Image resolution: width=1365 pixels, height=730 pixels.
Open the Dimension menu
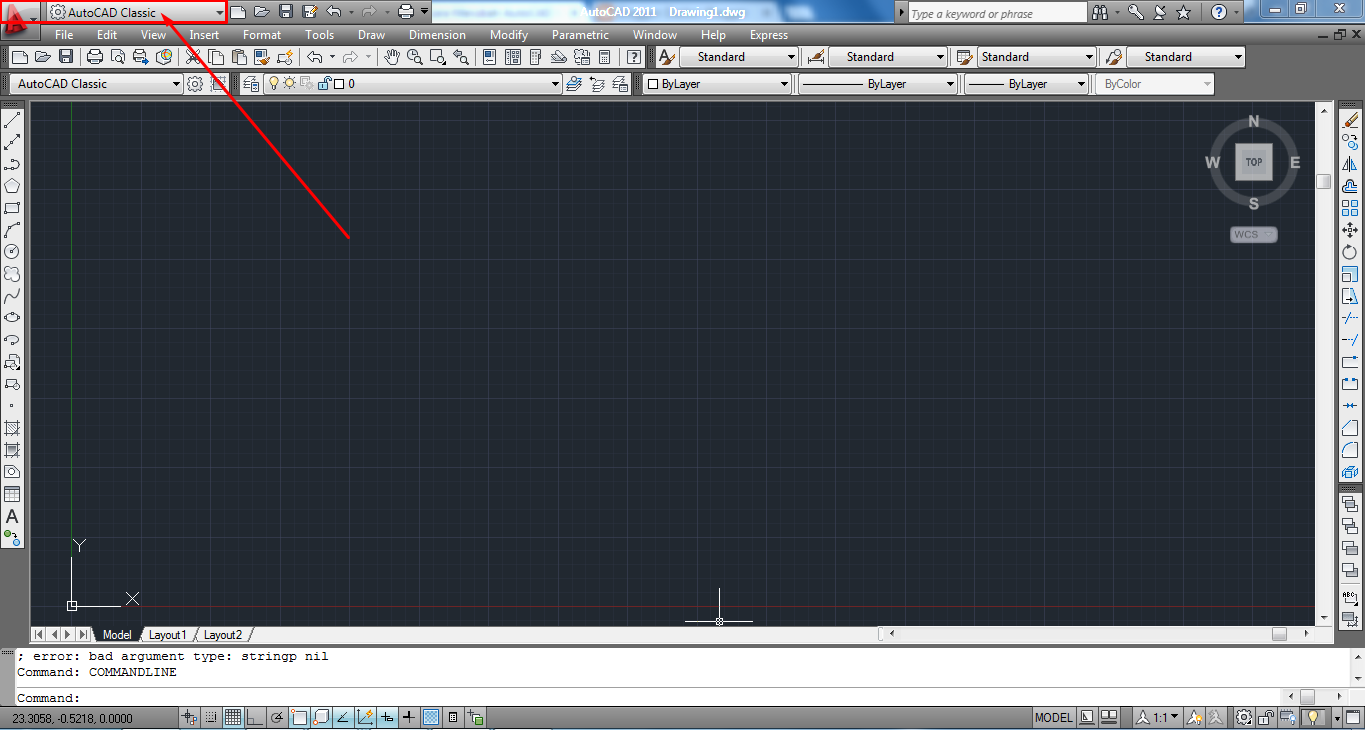(437, 35)
